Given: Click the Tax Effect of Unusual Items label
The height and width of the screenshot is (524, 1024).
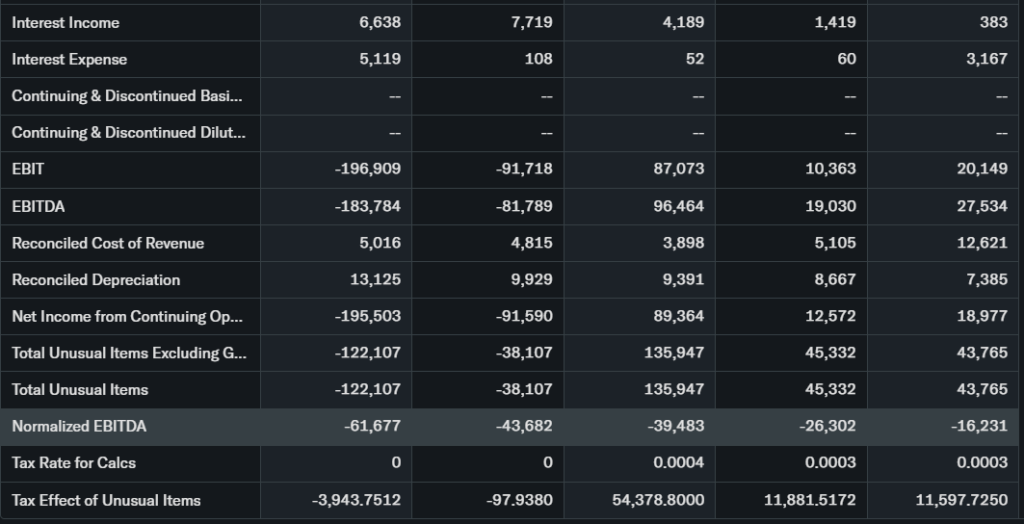Looking at the screenshot, I should pyautogui.click(x=106, y=500).
